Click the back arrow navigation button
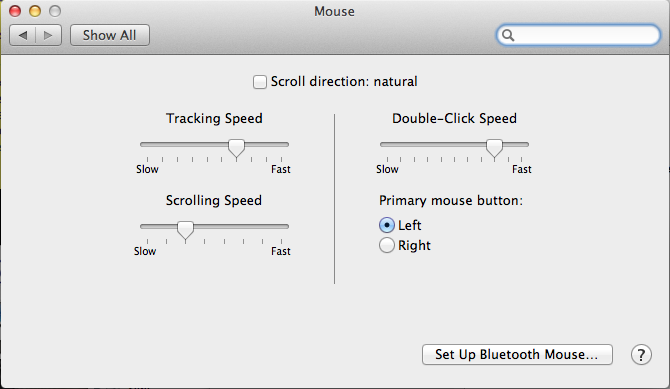This screenshot has height=389, width=670. (x=23, y=35)
